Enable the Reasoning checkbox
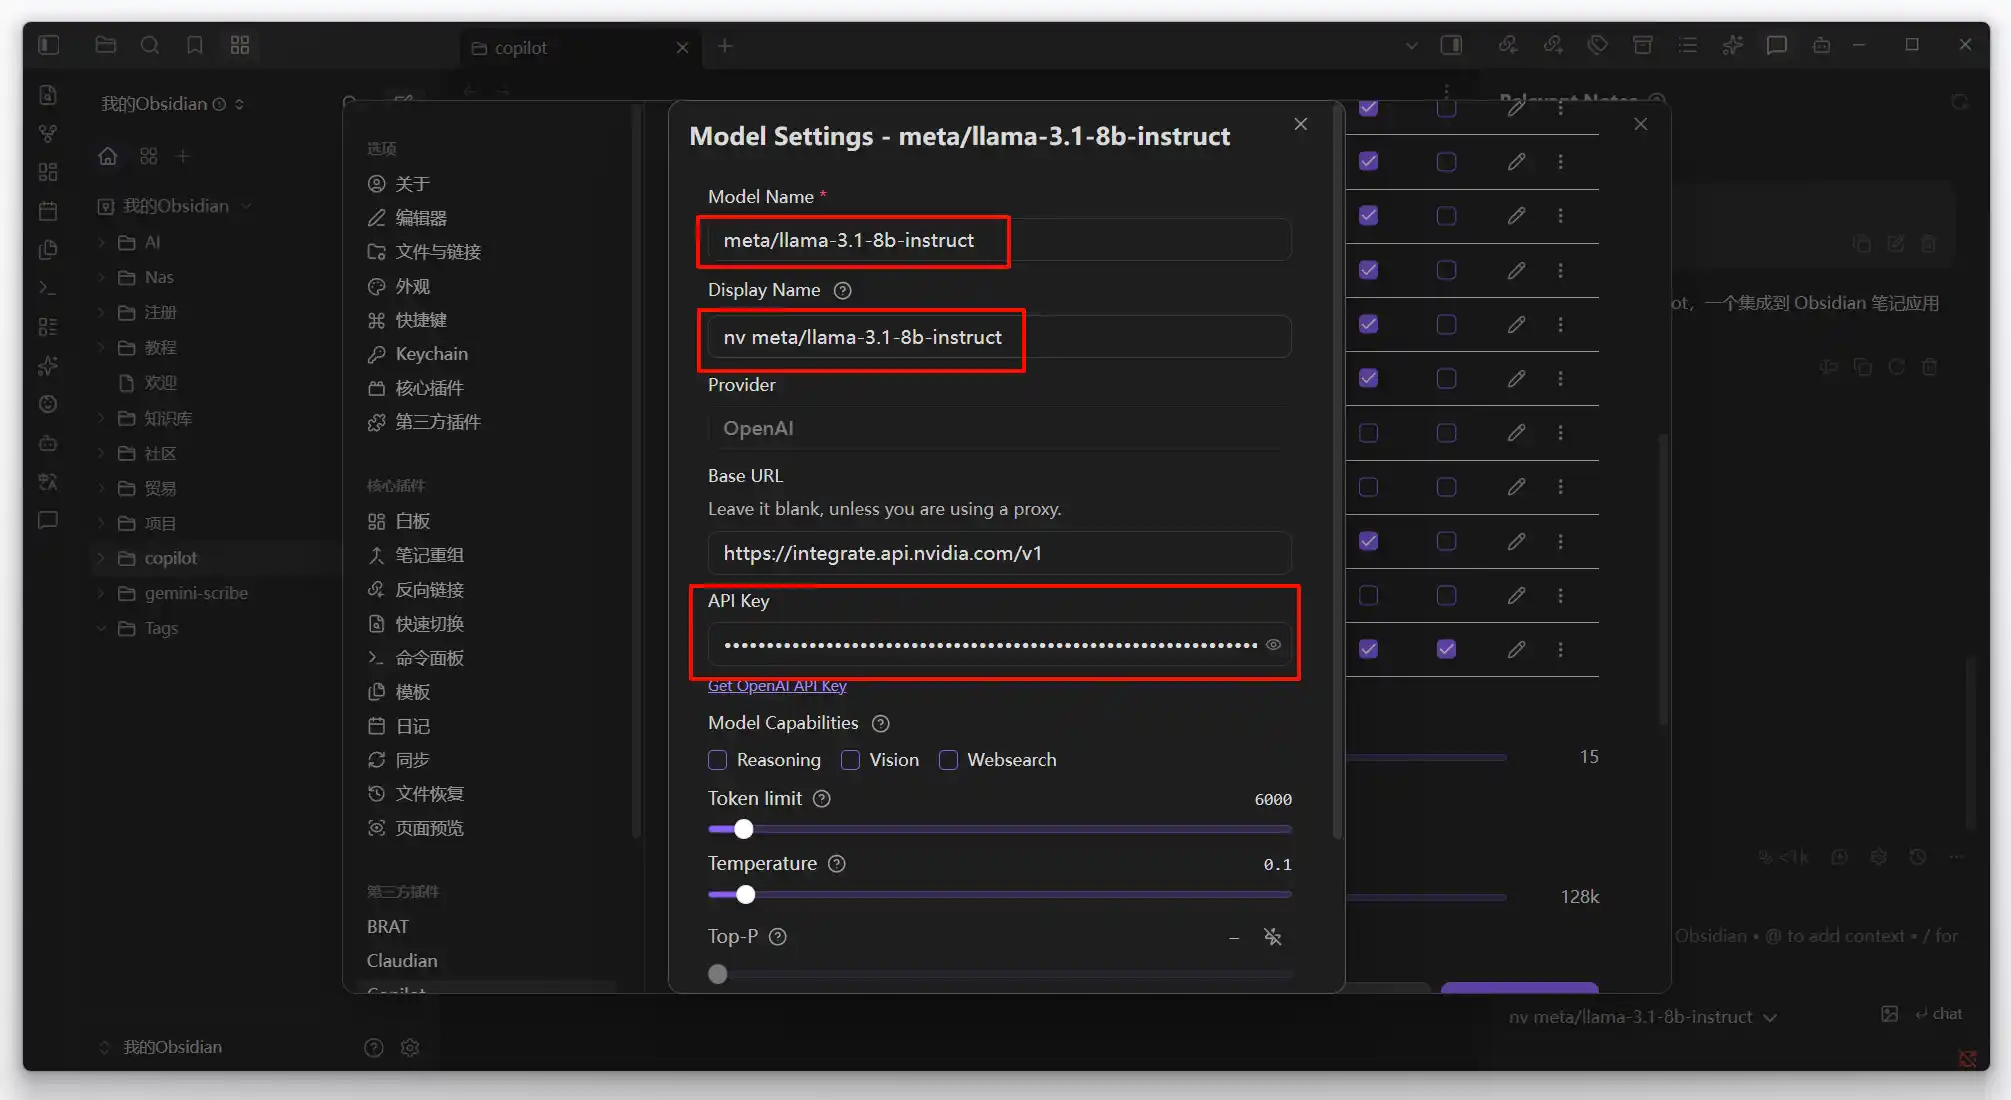This screenshot has width=2011, height=1100. coord(717,760)
